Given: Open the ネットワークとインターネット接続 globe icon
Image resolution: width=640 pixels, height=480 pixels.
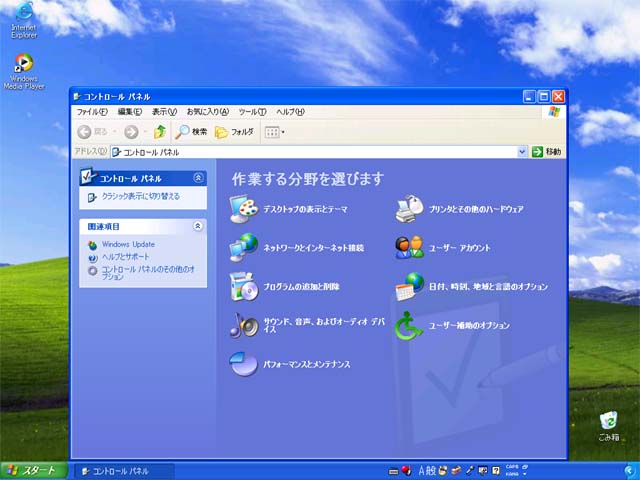Looking at the screenshot, I should coord(244,248).
